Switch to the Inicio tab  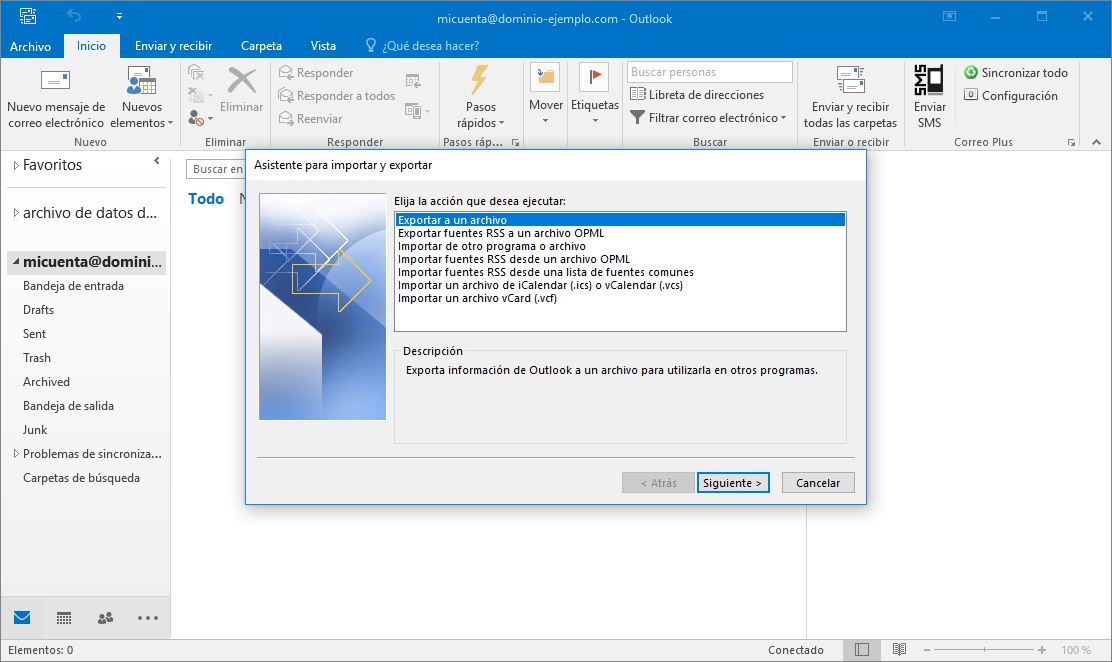pos(91,45)
